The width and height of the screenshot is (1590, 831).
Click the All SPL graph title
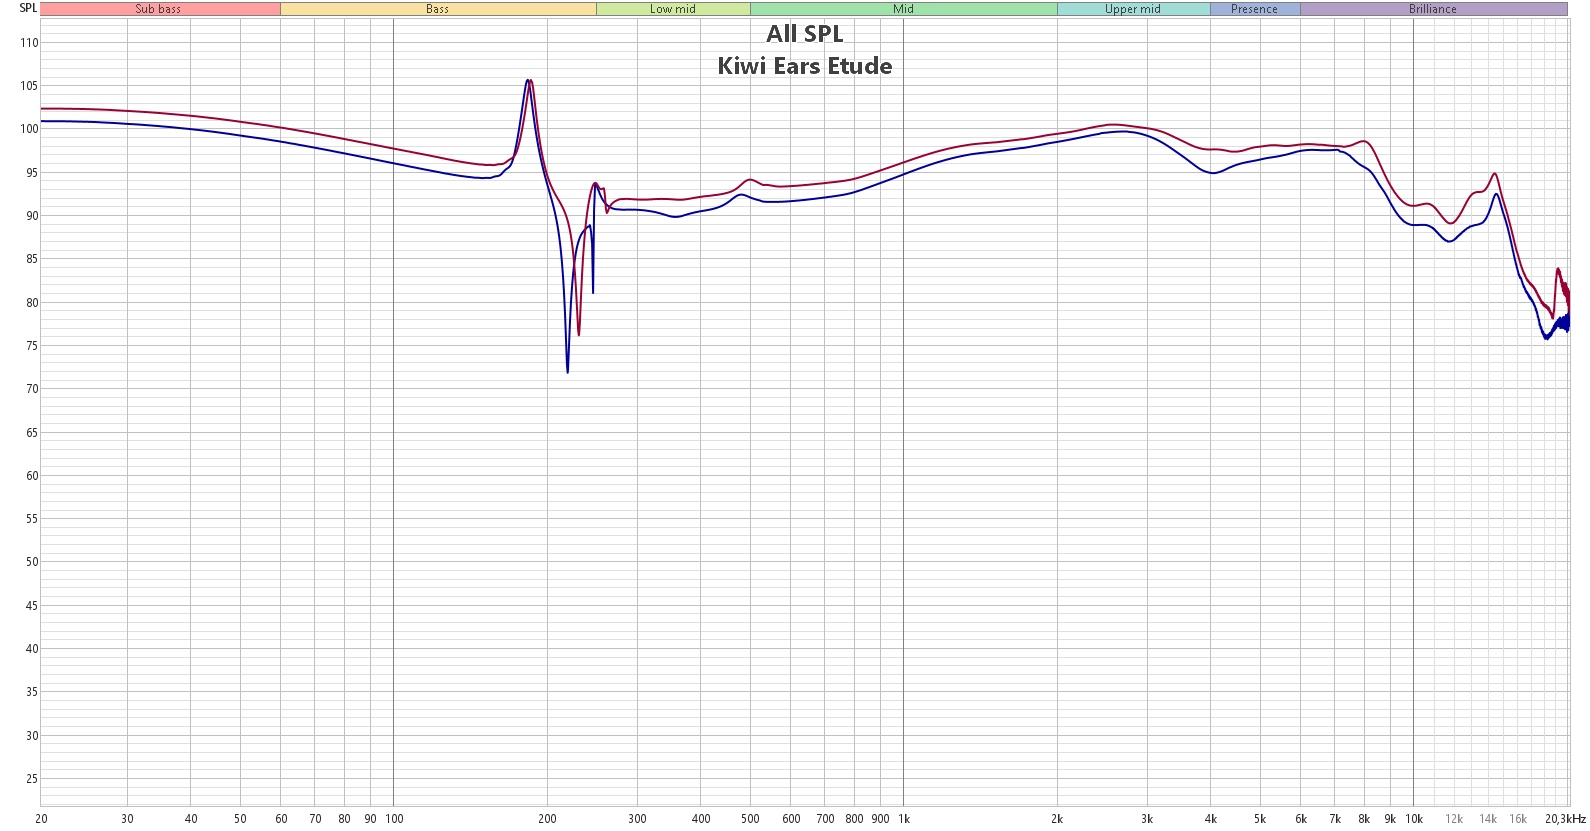805,34
